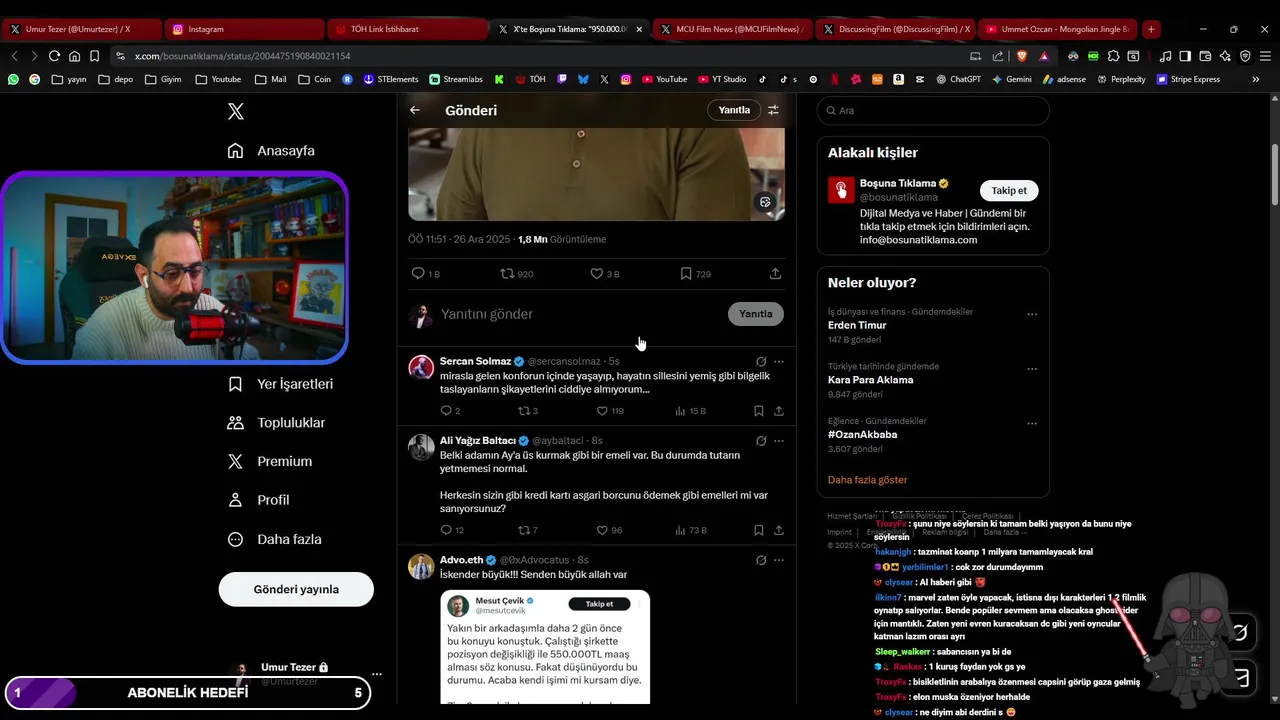Image resolution: width=1280 pixels, height=720 pixels.
Task: Click Takip et in quoted Mesut Çevik tweet
Action: click(599, 604)
